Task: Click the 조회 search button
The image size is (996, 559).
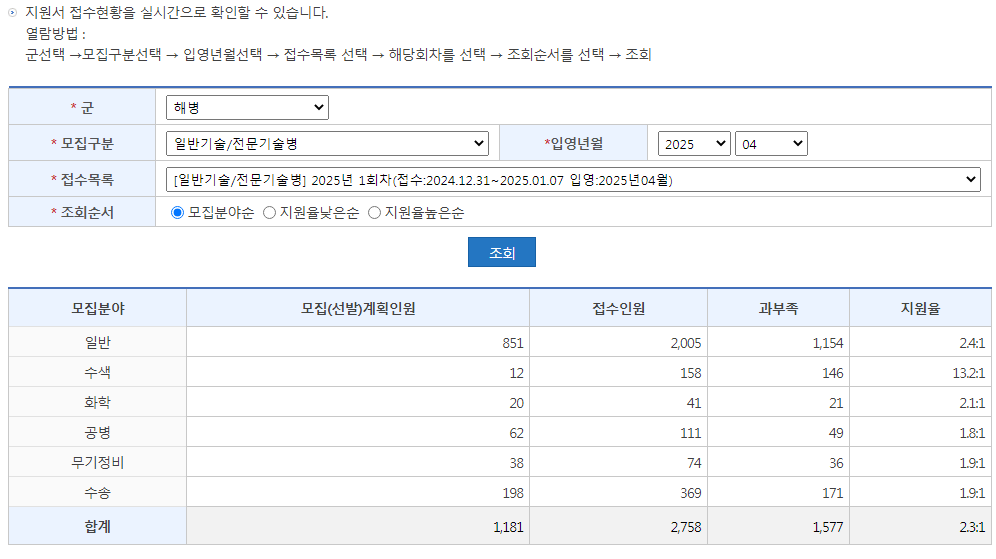Action: tap(501, 253)
